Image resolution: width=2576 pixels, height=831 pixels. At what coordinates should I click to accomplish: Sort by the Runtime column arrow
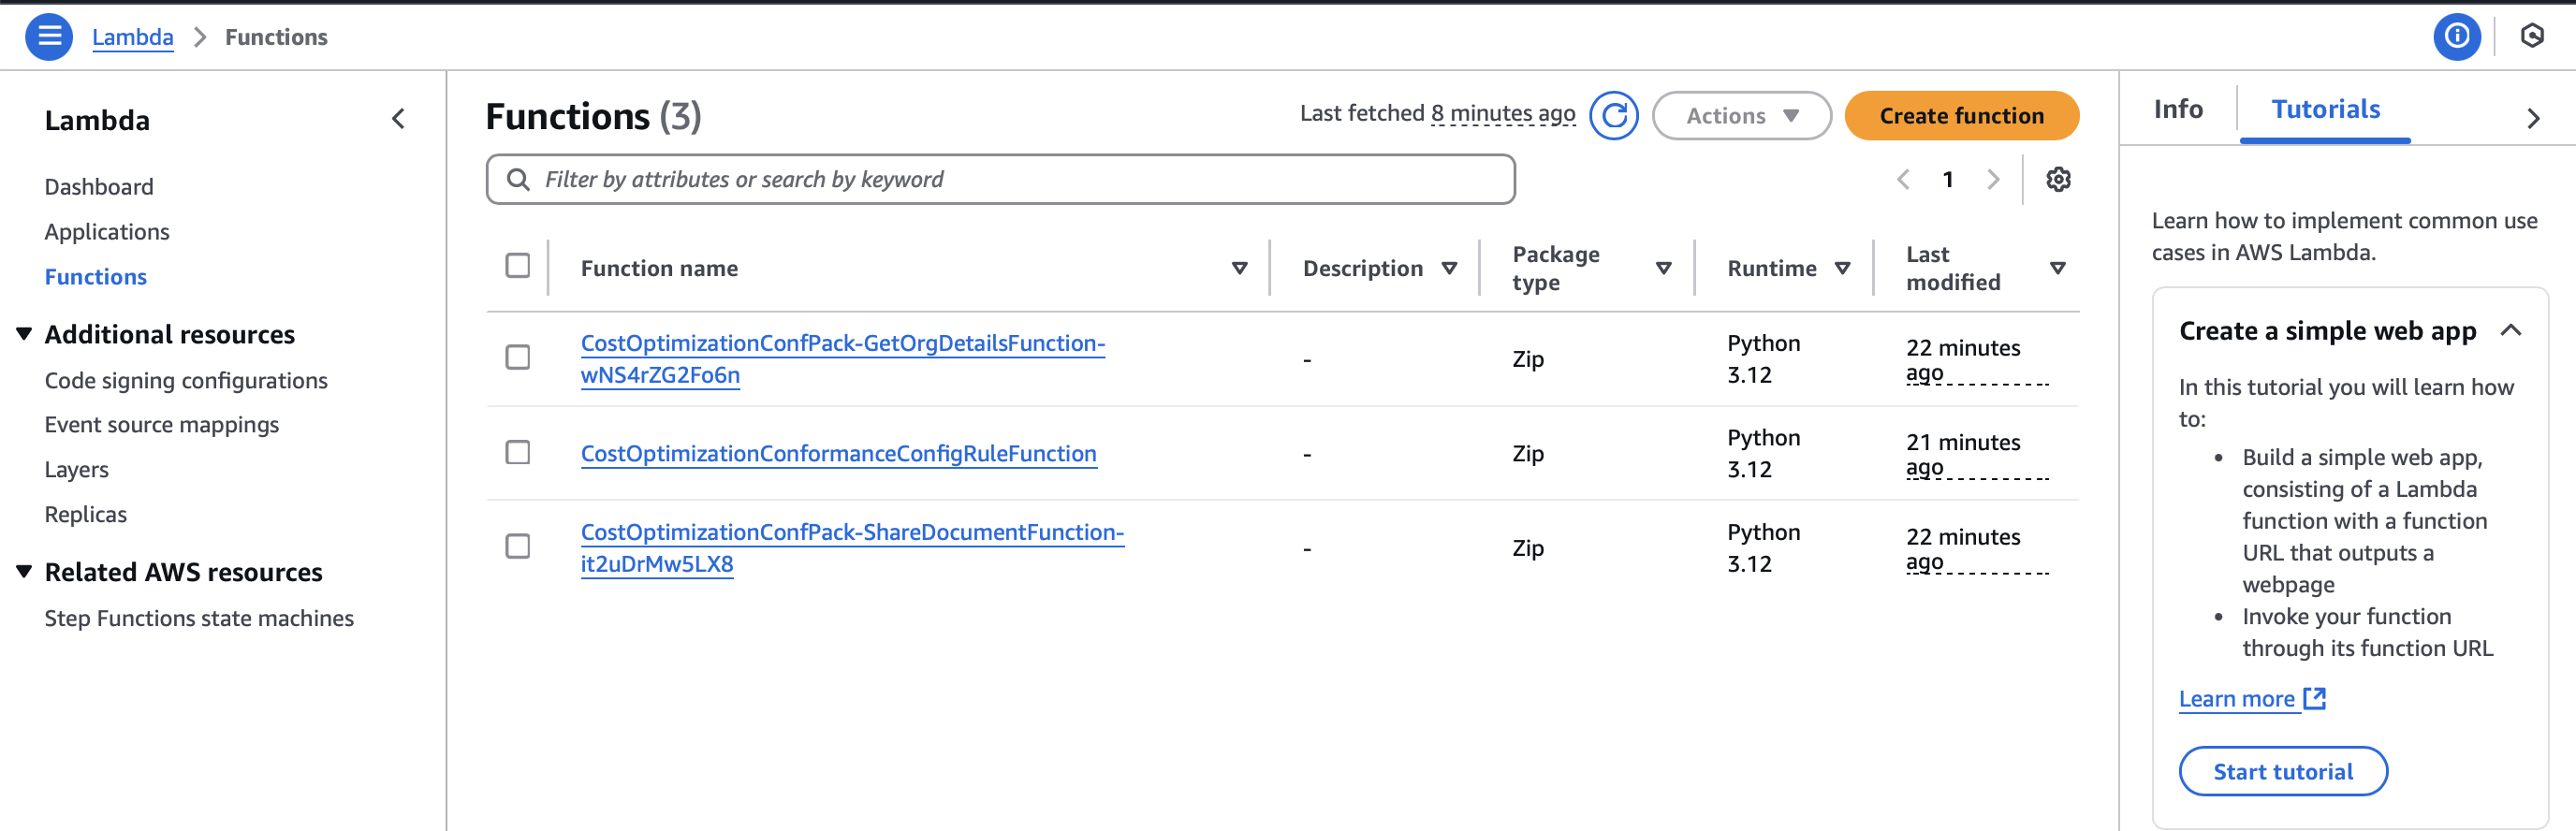(x=1842, y=268)
